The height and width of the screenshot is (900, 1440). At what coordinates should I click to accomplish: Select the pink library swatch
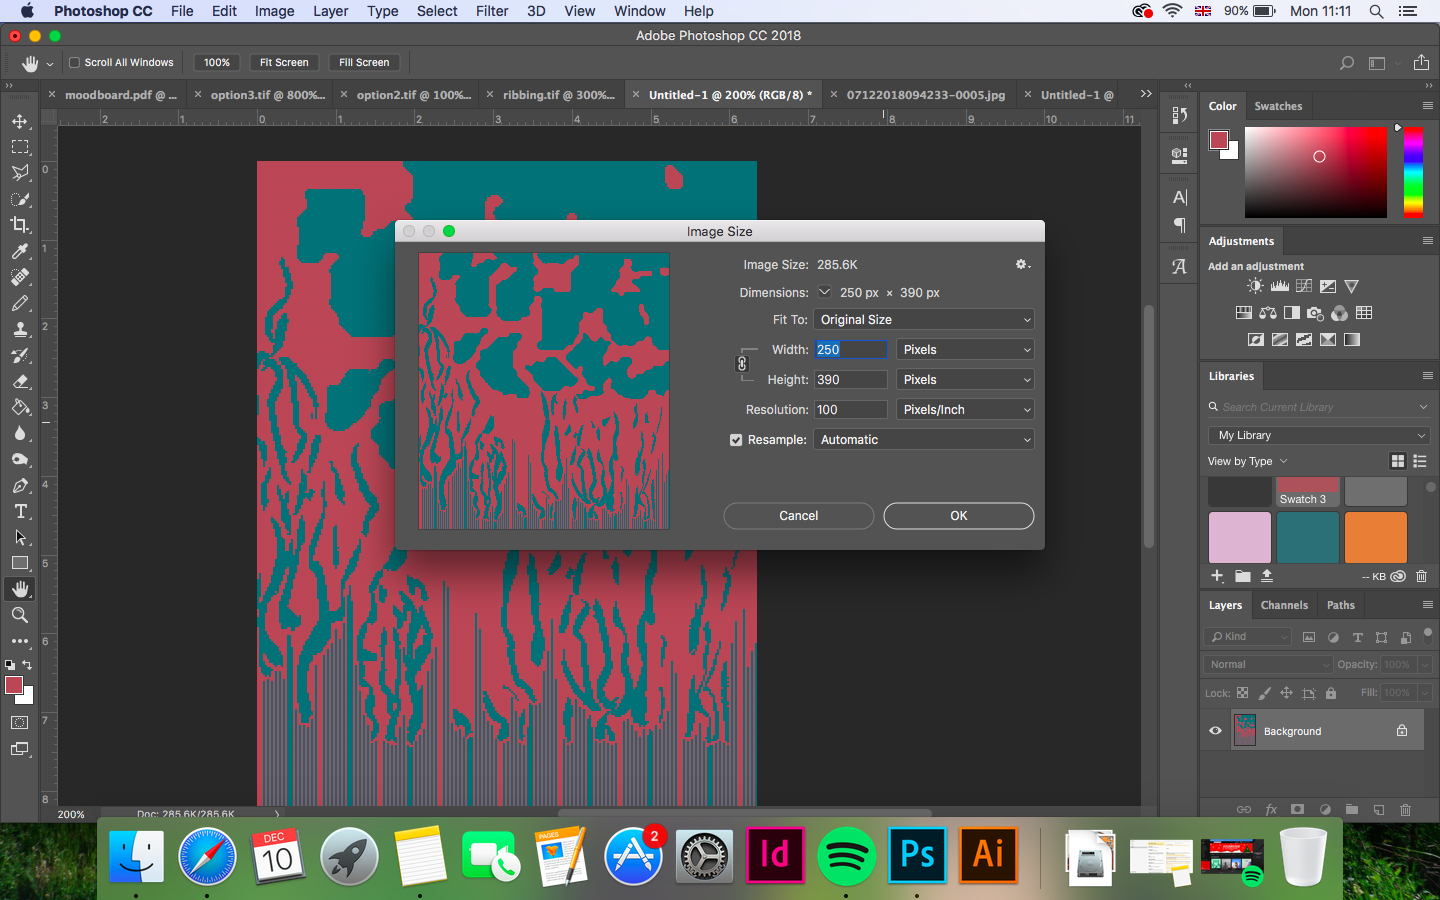[1240, 538]
